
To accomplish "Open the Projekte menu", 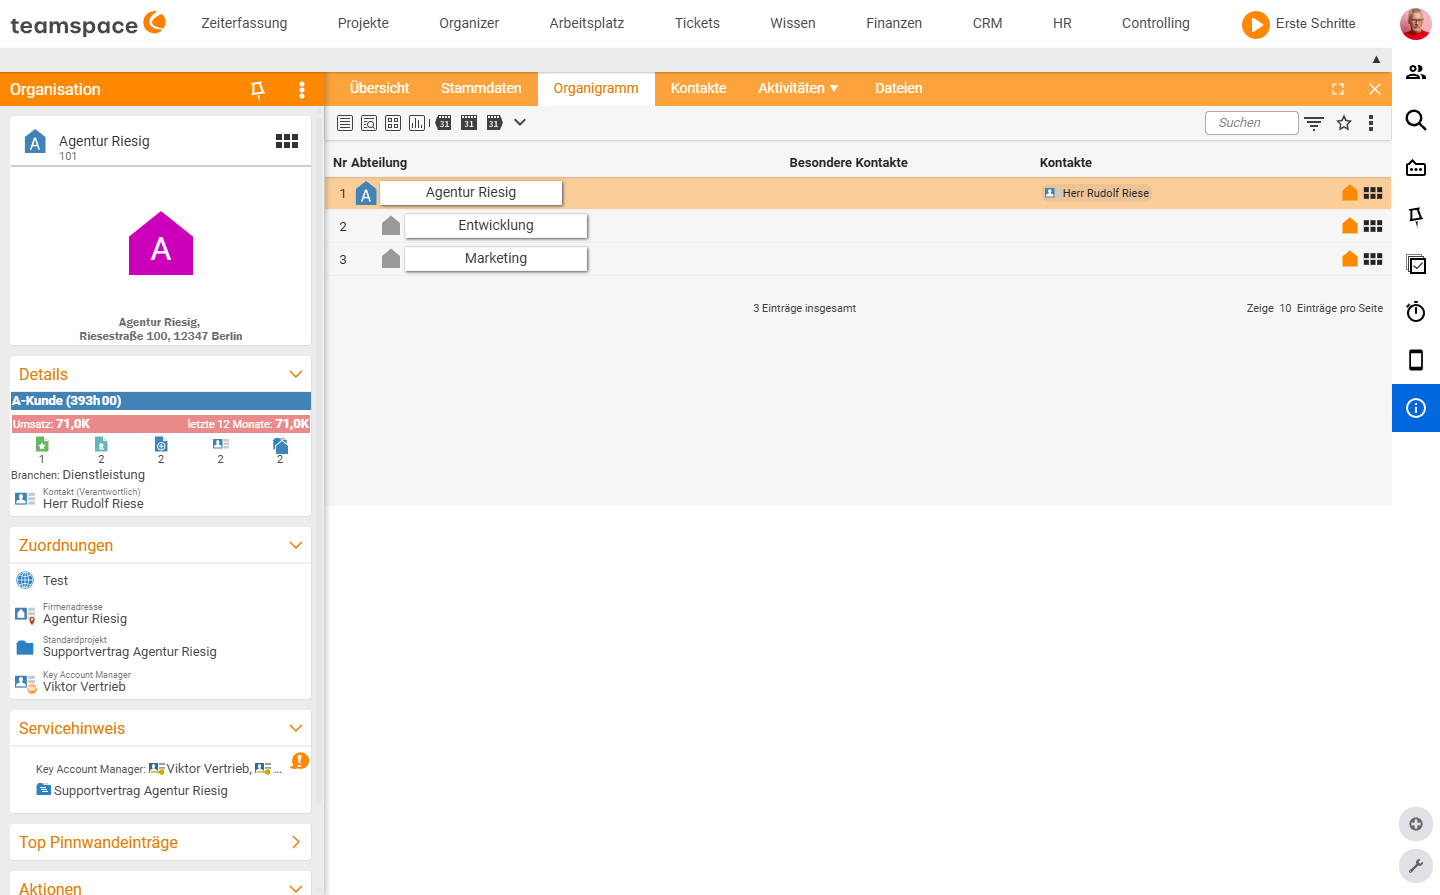I will point(363,23).
